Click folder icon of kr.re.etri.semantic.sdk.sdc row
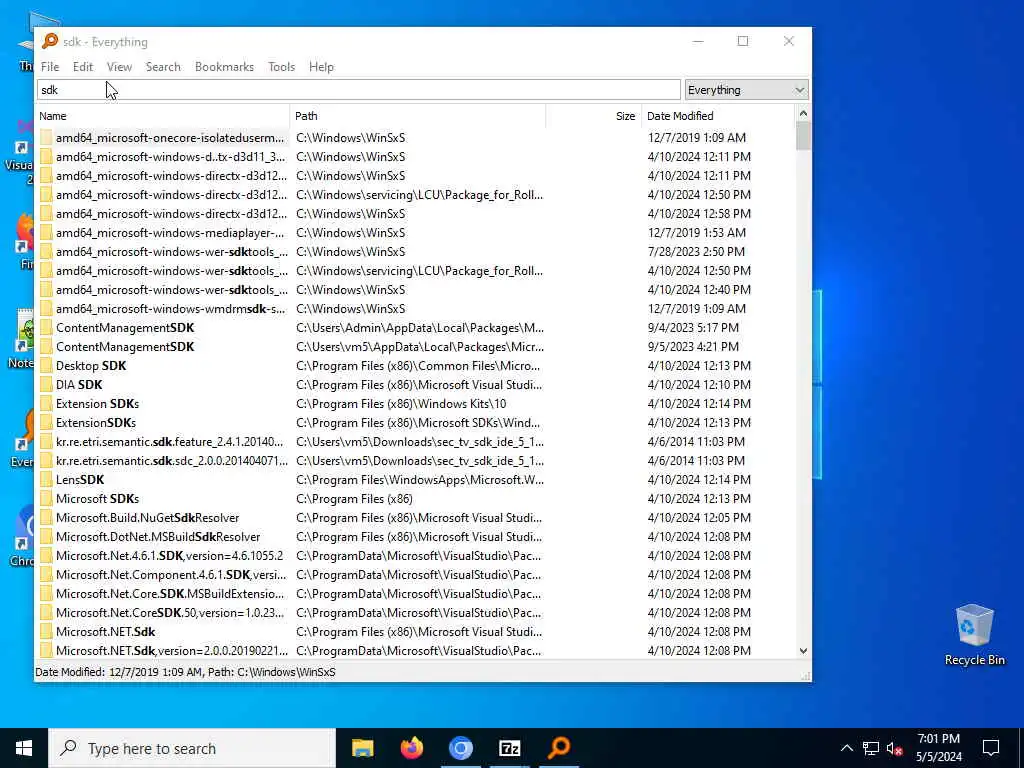The width and height of the screenshot is (1024, 768). pos(46,460)
